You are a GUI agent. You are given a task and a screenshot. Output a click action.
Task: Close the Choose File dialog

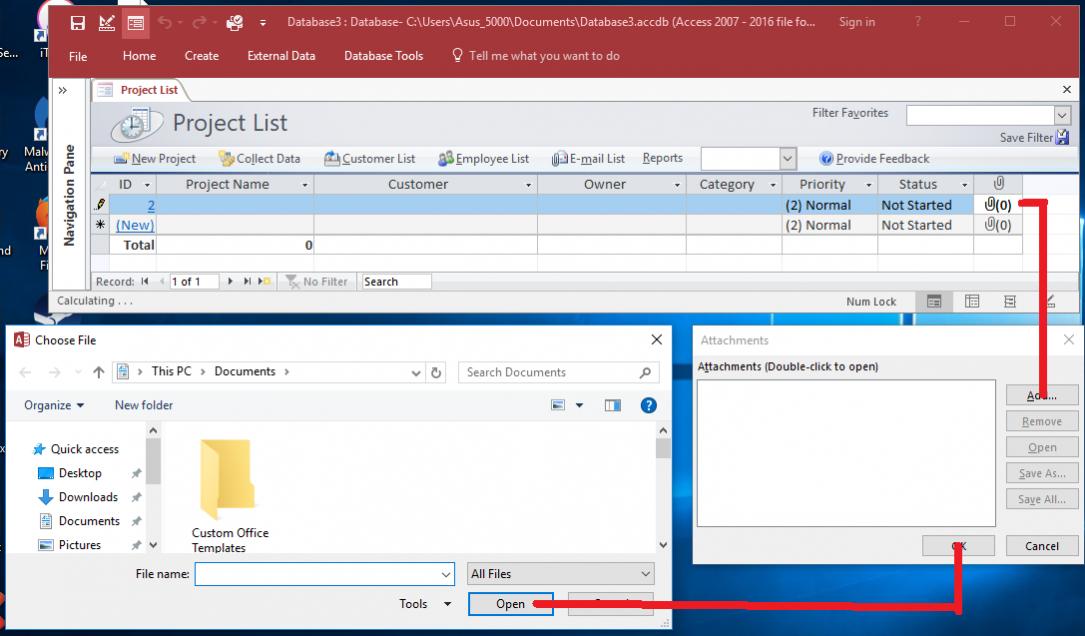(x=657, y=340)
